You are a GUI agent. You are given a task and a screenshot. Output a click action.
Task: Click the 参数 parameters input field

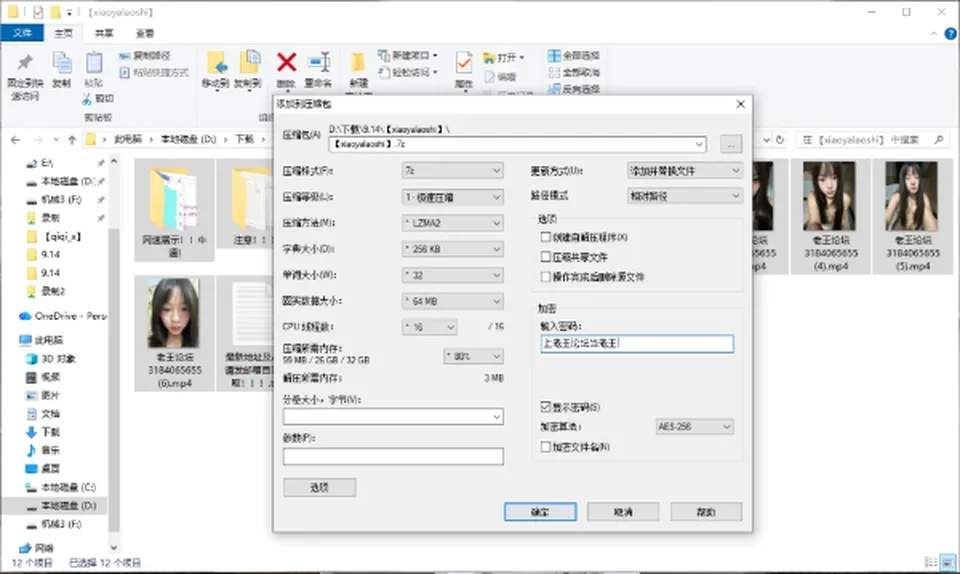pos(393,457)
